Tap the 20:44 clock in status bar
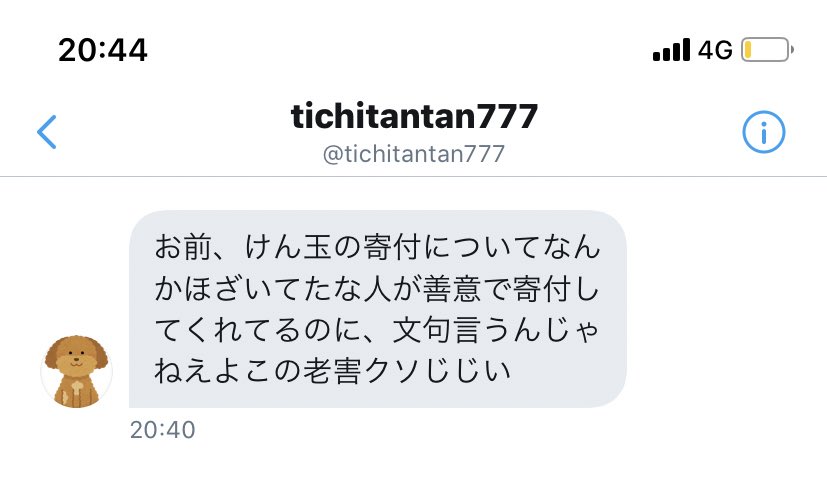827x490 pixels. coord(103,50)
